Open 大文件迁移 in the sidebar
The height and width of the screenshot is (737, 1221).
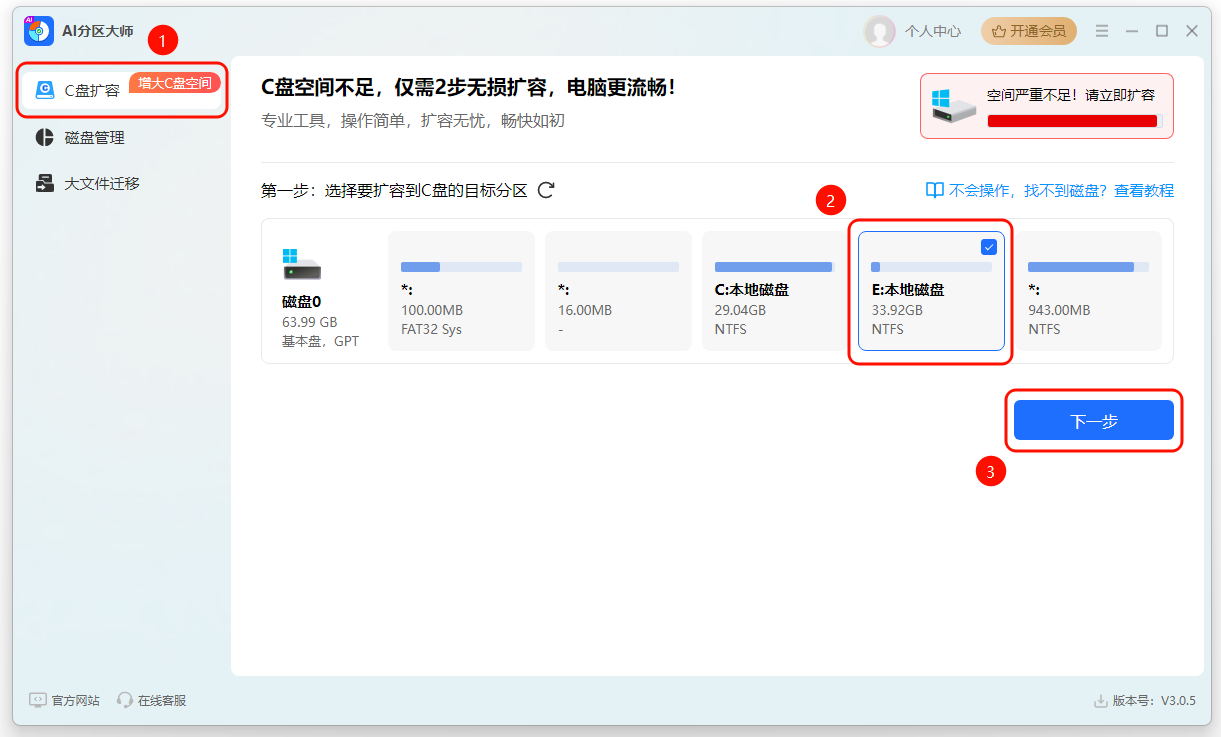click(x=102, y=183)
